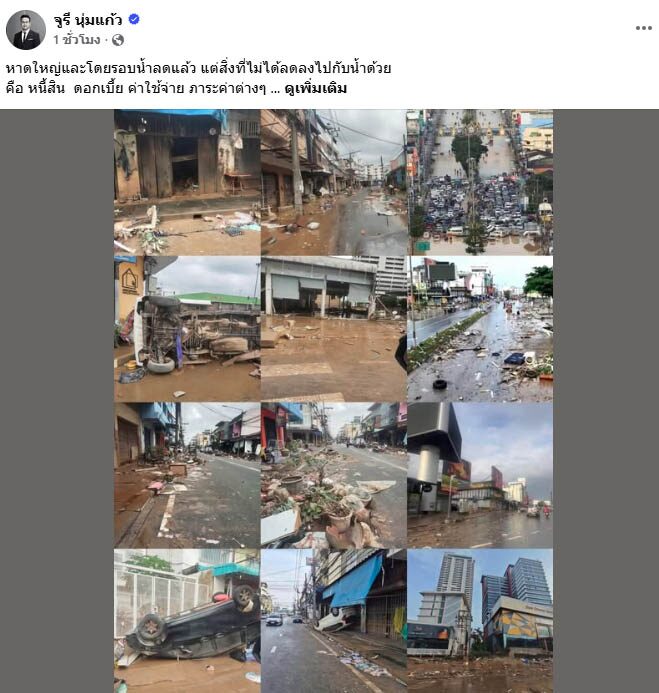Click the blue verified badge icon
Image resolution: width=659 pixels, height=693 pixels.
tap(134, 19)
